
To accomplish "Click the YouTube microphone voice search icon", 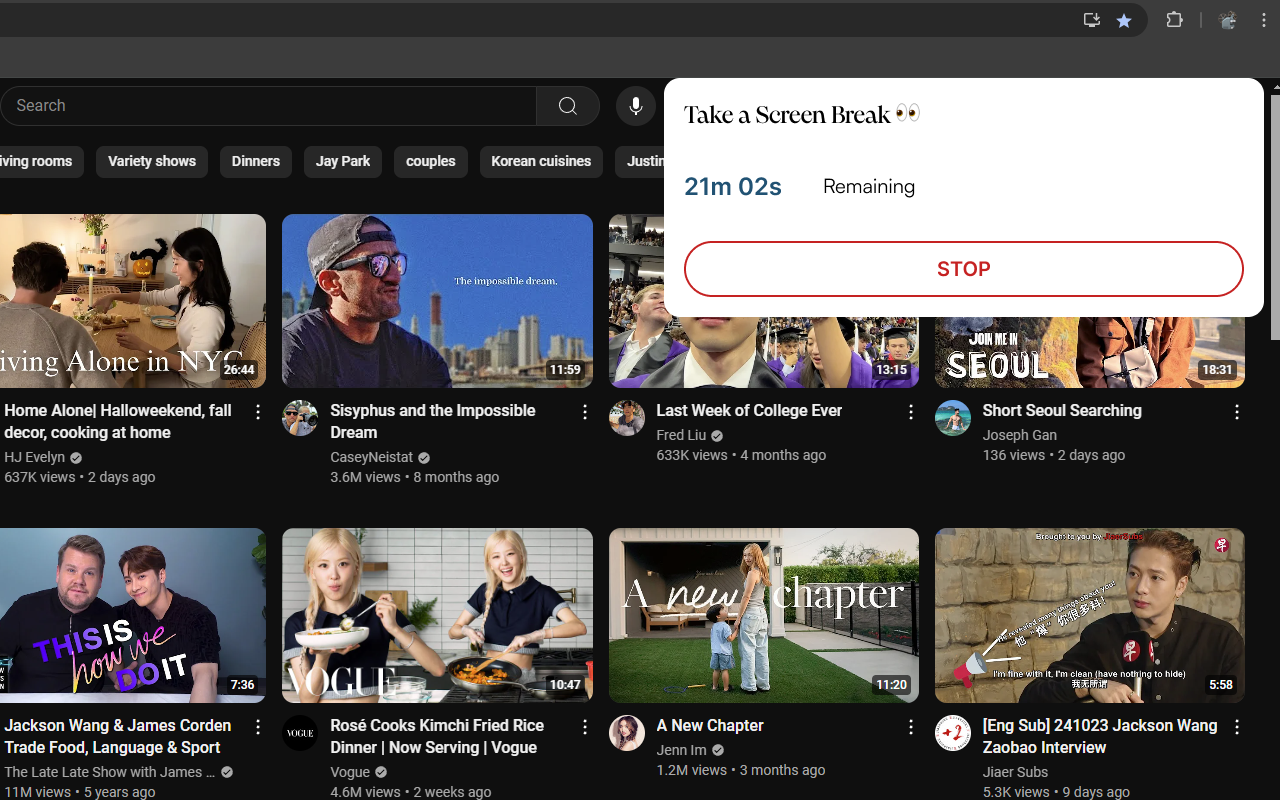I will pyautogui.click(x=635, y=106).
